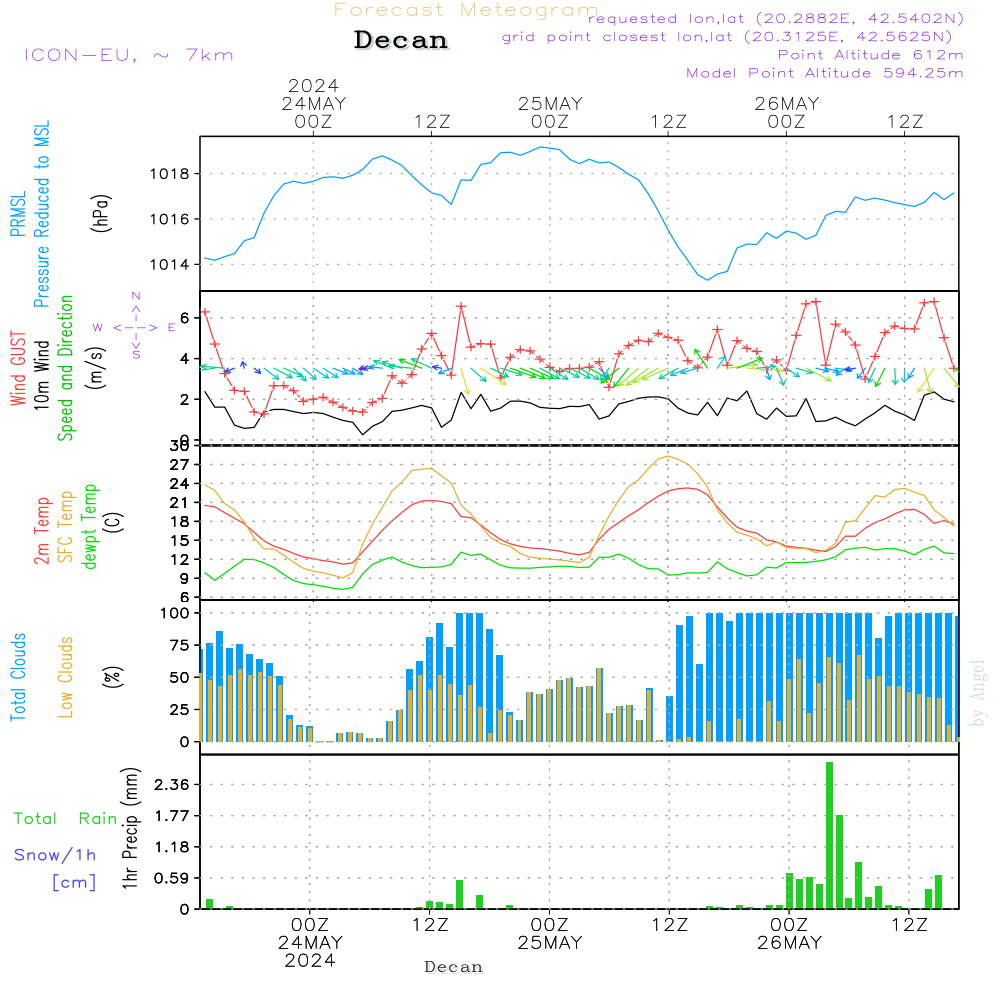Click the tallest rain bar on 26 May
This screenshot has height=1000, width=1000.
click(829, 835)
